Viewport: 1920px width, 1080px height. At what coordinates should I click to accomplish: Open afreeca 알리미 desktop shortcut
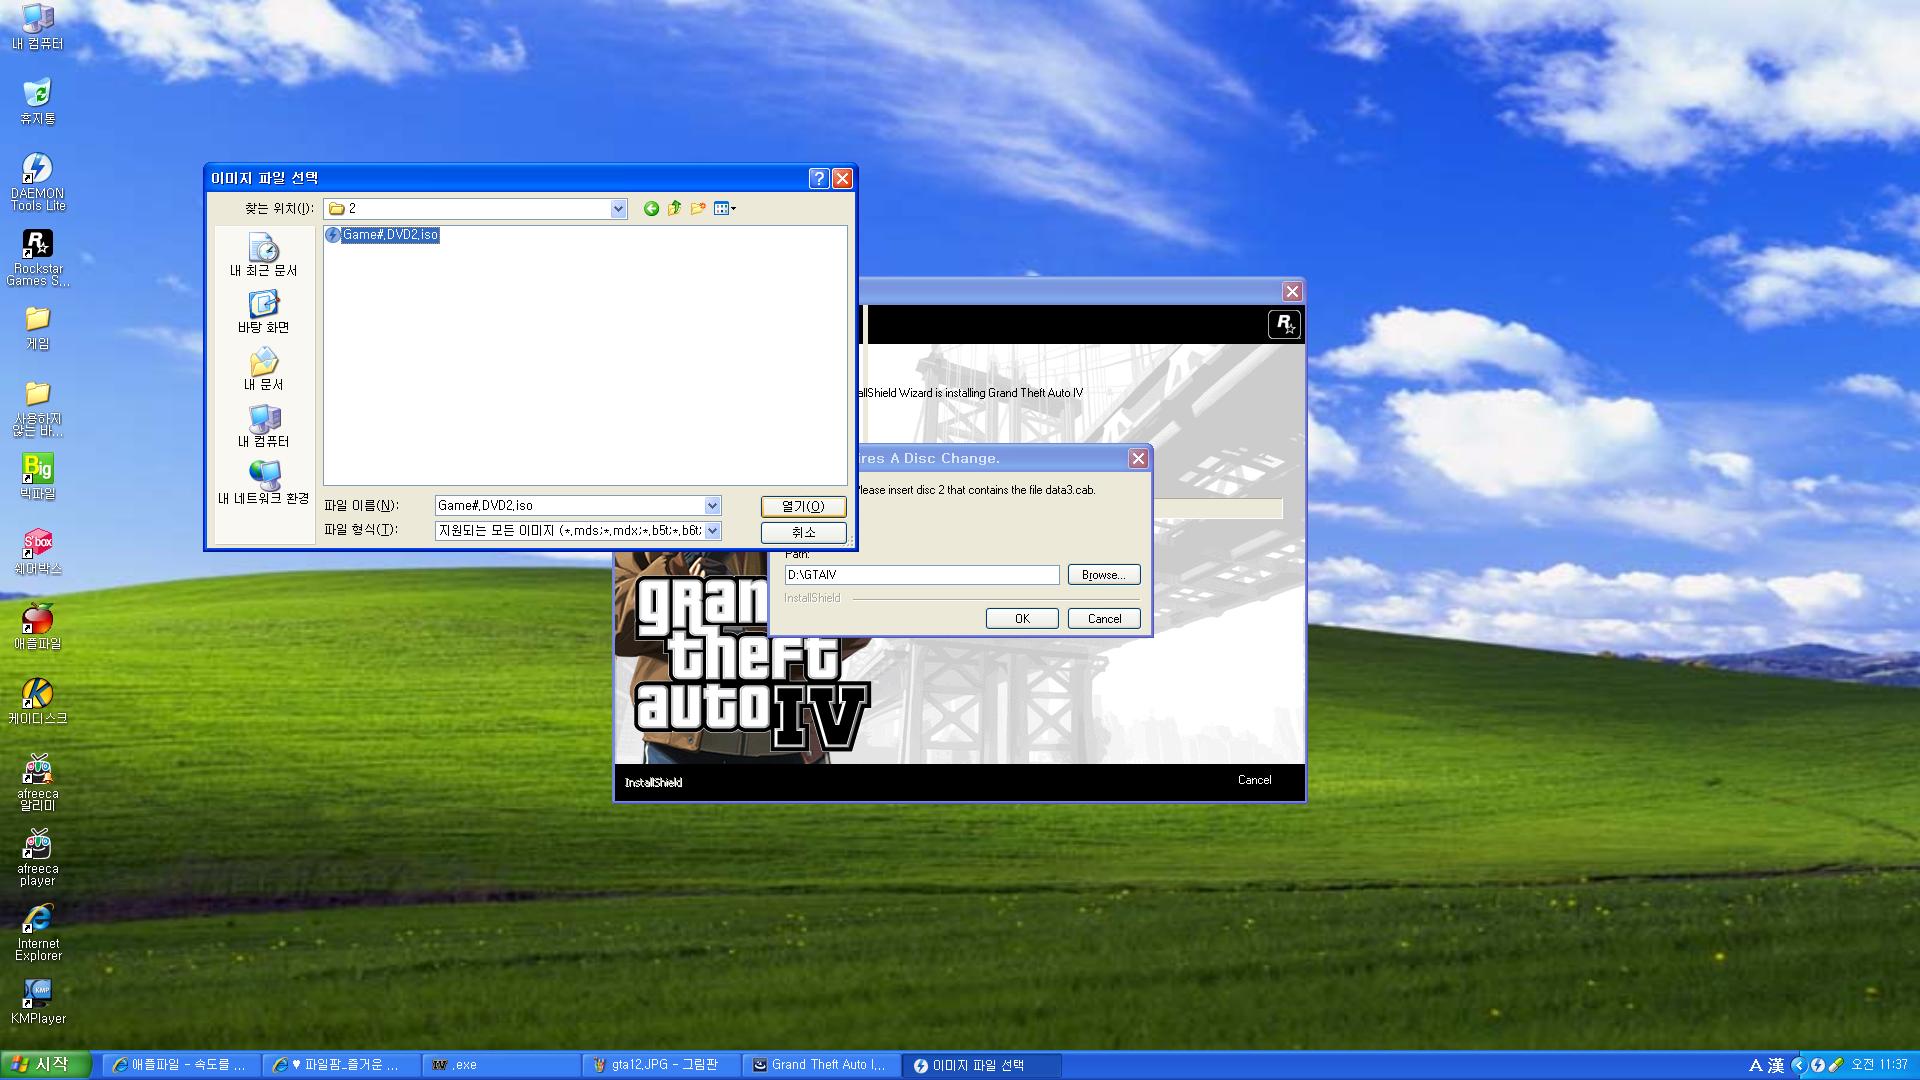point(37,782)
